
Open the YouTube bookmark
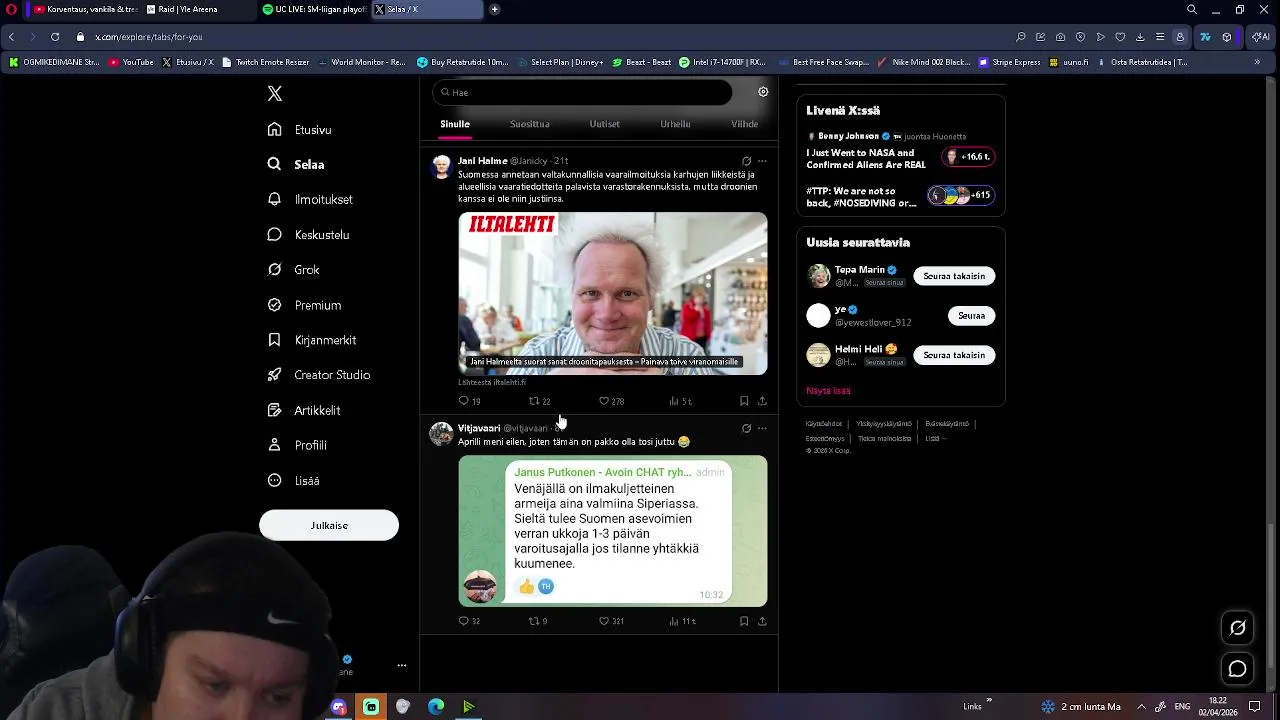[x=132, y=62]
